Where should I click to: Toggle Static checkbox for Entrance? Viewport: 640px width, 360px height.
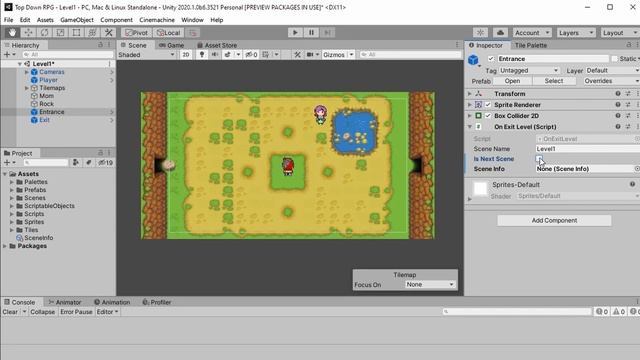click(614, 59)
